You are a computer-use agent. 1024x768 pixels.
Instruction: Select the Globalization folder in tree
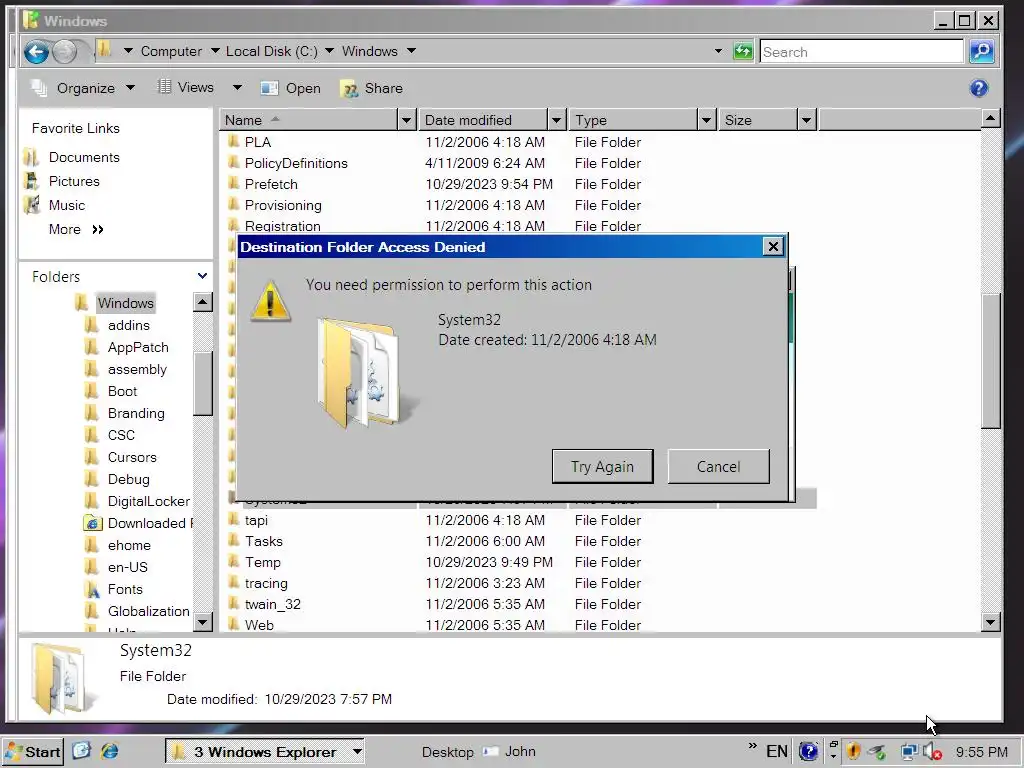[148, 611]
